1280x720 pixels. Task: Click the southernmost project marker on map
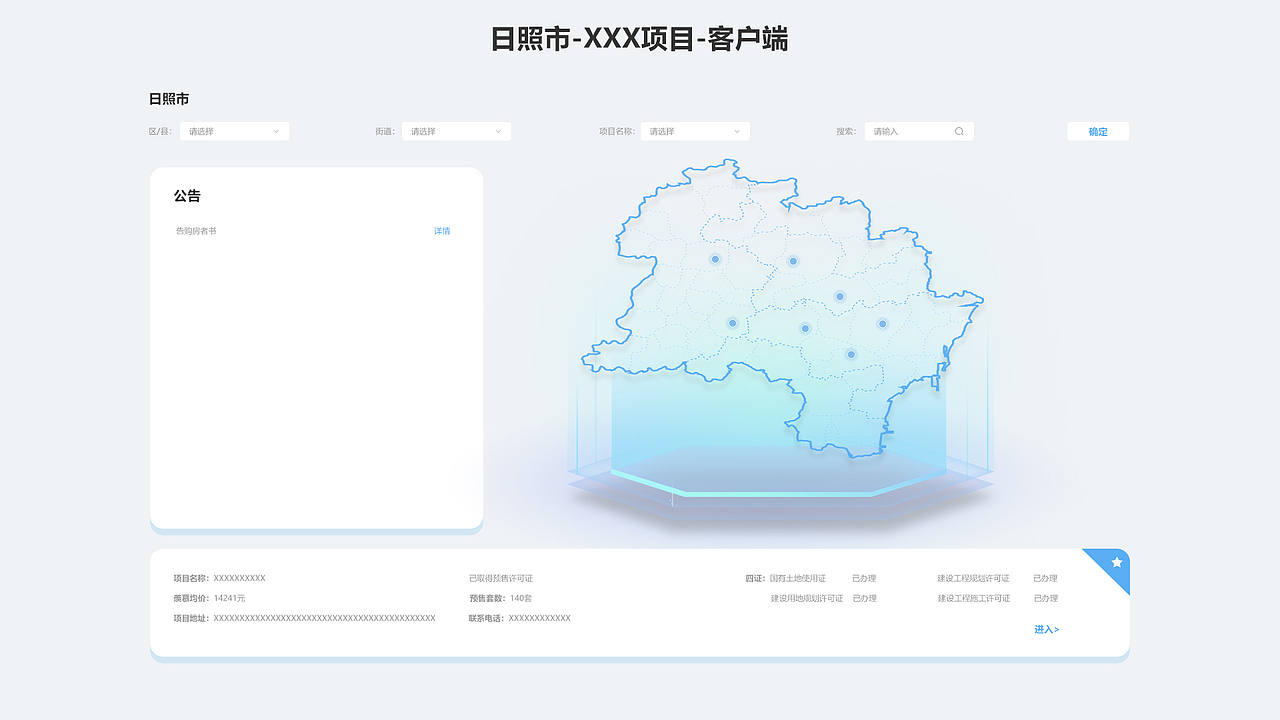(851, 354)
